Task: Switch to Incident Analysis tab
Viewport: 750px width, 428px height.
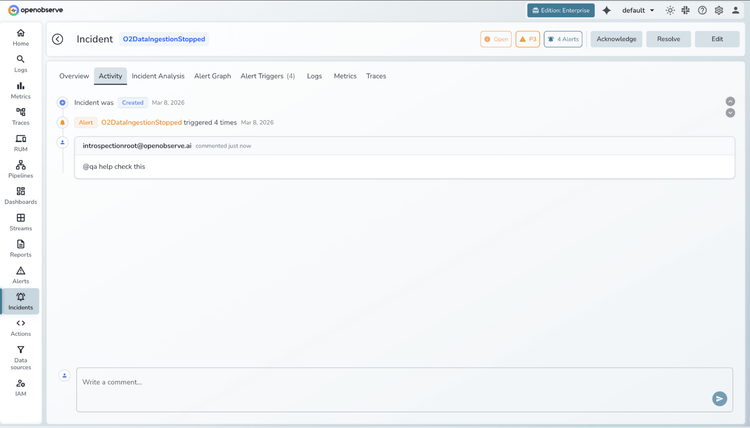Action: [158, 76]
